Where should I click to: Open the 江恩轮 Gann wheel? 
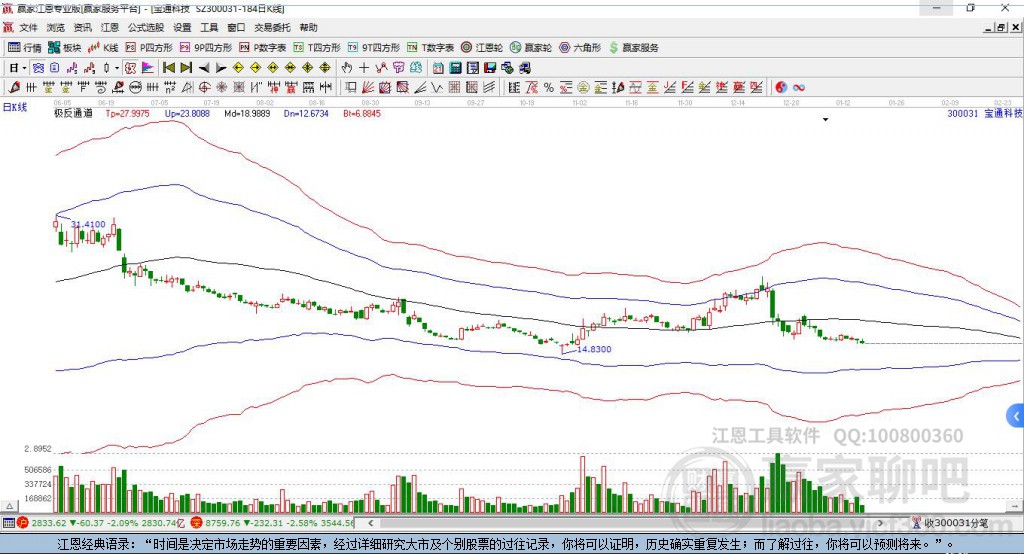click(482, 48)
